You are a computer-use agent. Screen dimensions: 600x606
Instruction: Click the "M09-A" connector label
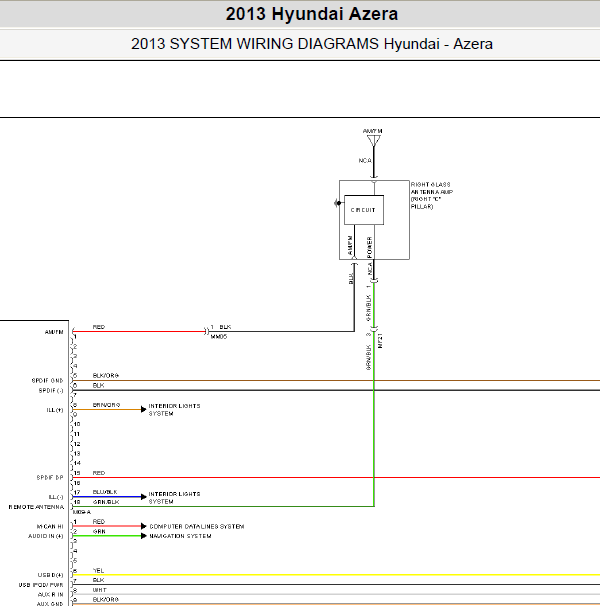pos(82,512)
